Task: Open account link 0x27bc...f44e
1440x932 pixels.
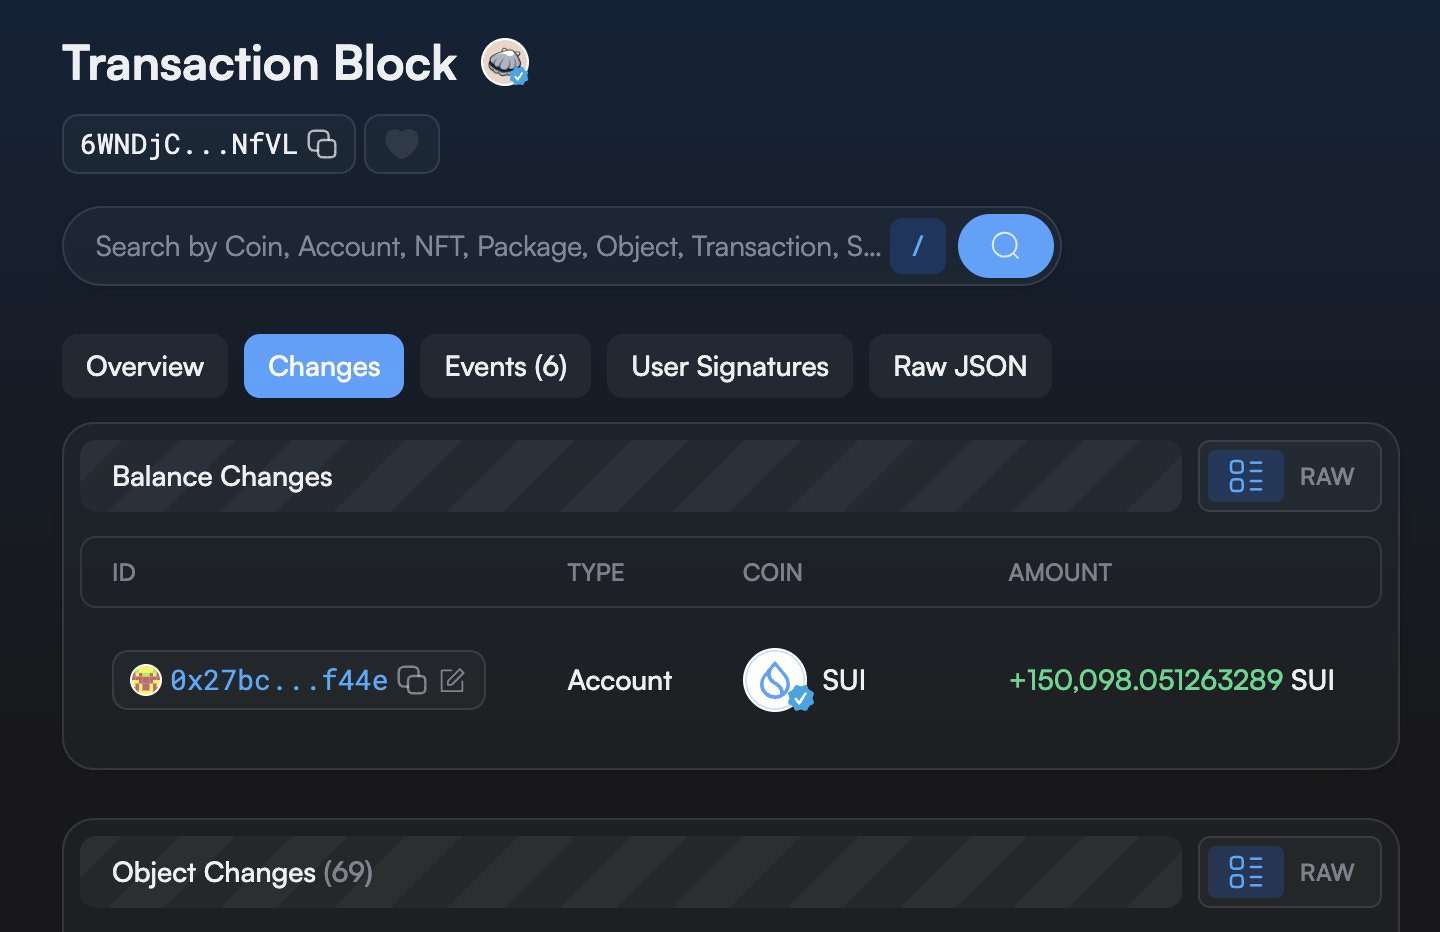Action: [x=279, y=680]
